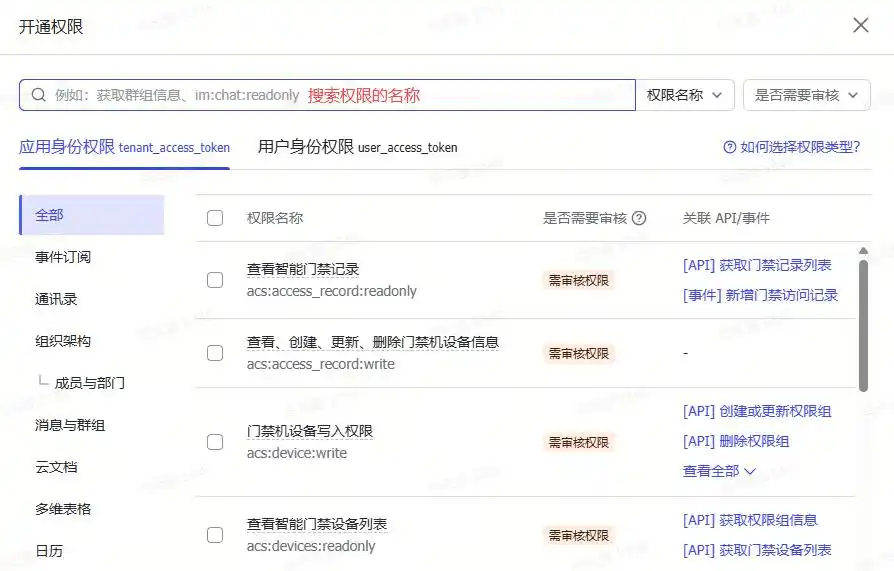This screenshot has height=571, width=894.
Task: Open [API] 获取门禁记录列表 link
Action: [756, 265]
